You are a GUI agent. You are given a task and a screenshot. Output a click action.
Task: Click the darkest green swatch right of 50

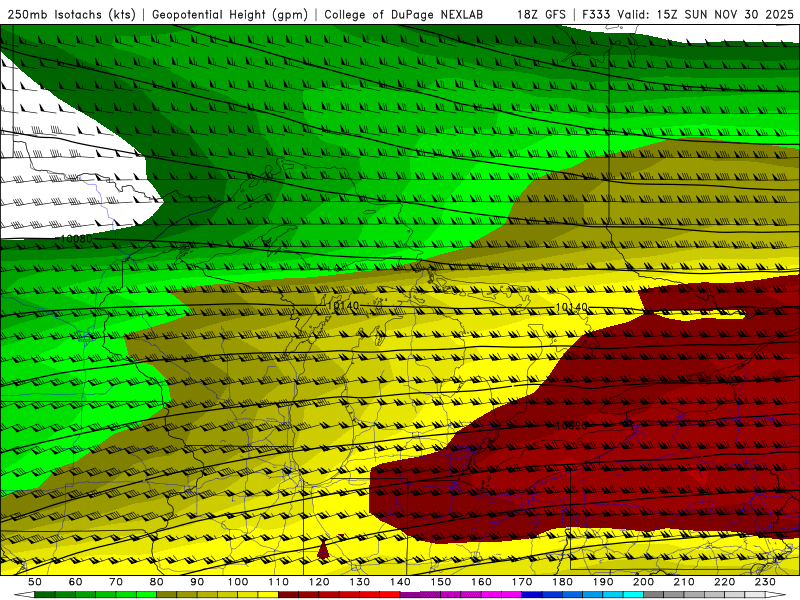tap(45, 595)
